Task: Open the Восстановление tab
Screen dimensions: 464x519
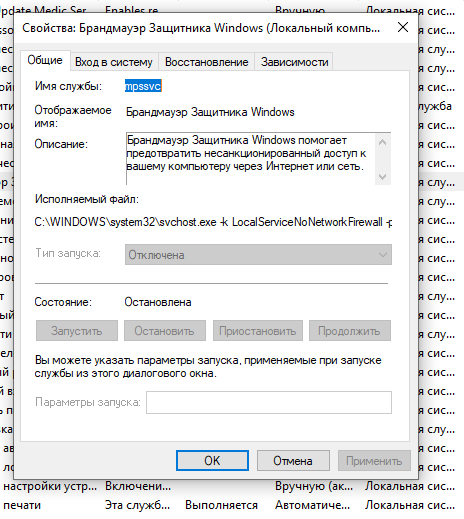Action: tap(207, 62)
